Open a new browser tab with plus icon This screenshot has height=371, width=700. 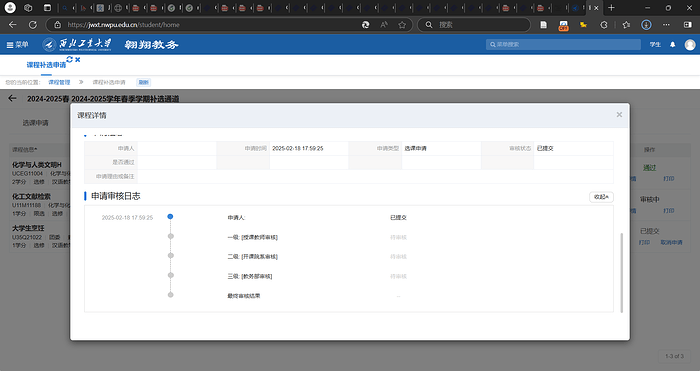611,8
